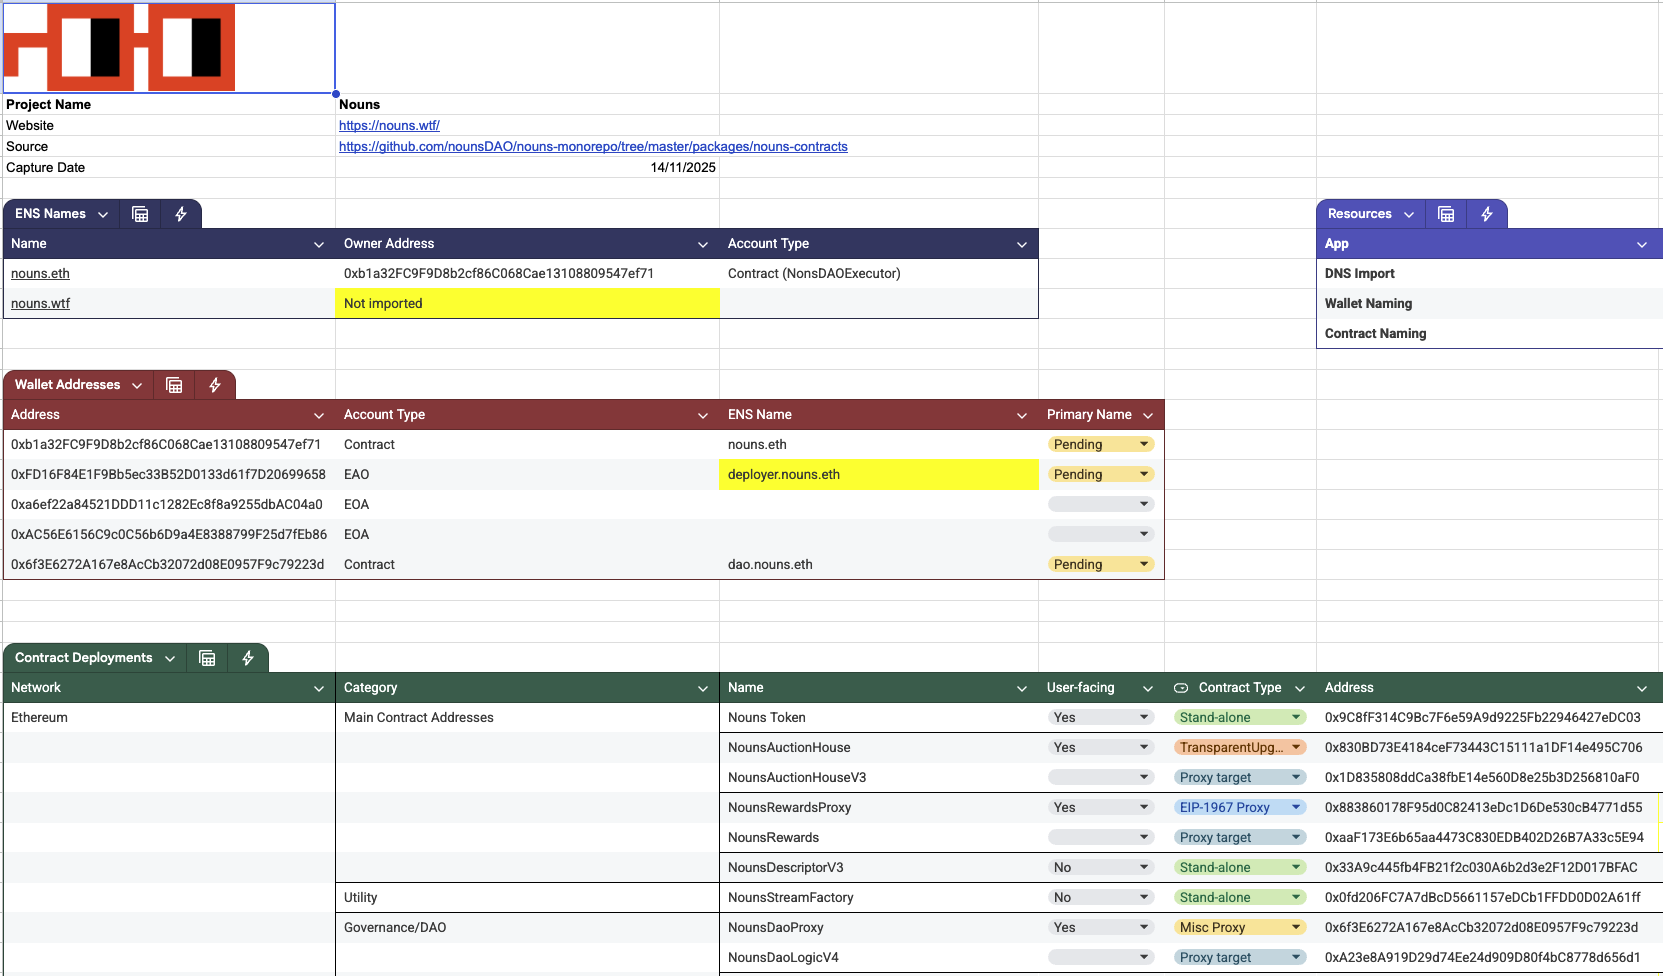Open TransparentUpg dropdown for NounsAuctionHouse
Viewport: 1663px width, 976px height.
pos(1240,748)
